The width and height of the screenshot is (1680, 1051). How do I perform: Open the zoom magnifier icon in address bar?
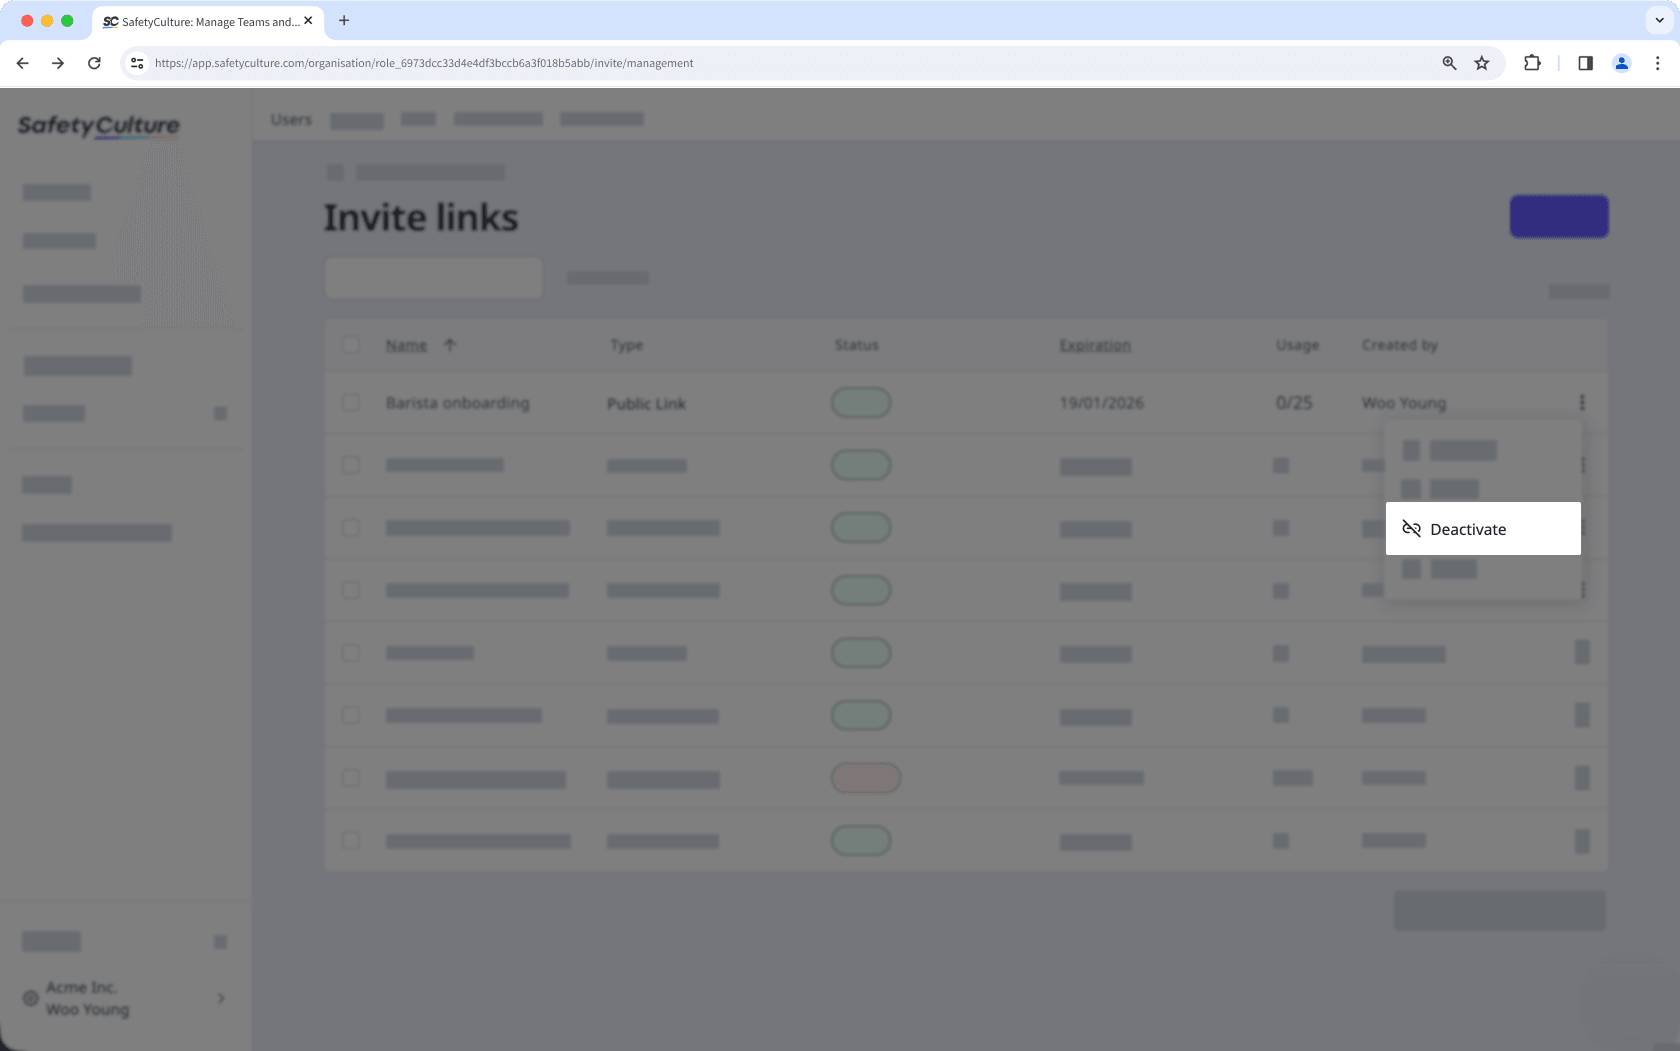[1449, 63]
